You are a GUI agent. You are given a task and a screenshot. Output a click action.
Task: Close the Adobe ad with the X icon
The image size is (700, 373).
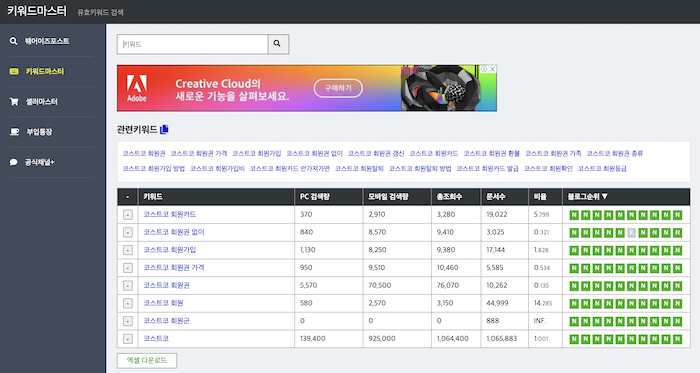point(492,69)
